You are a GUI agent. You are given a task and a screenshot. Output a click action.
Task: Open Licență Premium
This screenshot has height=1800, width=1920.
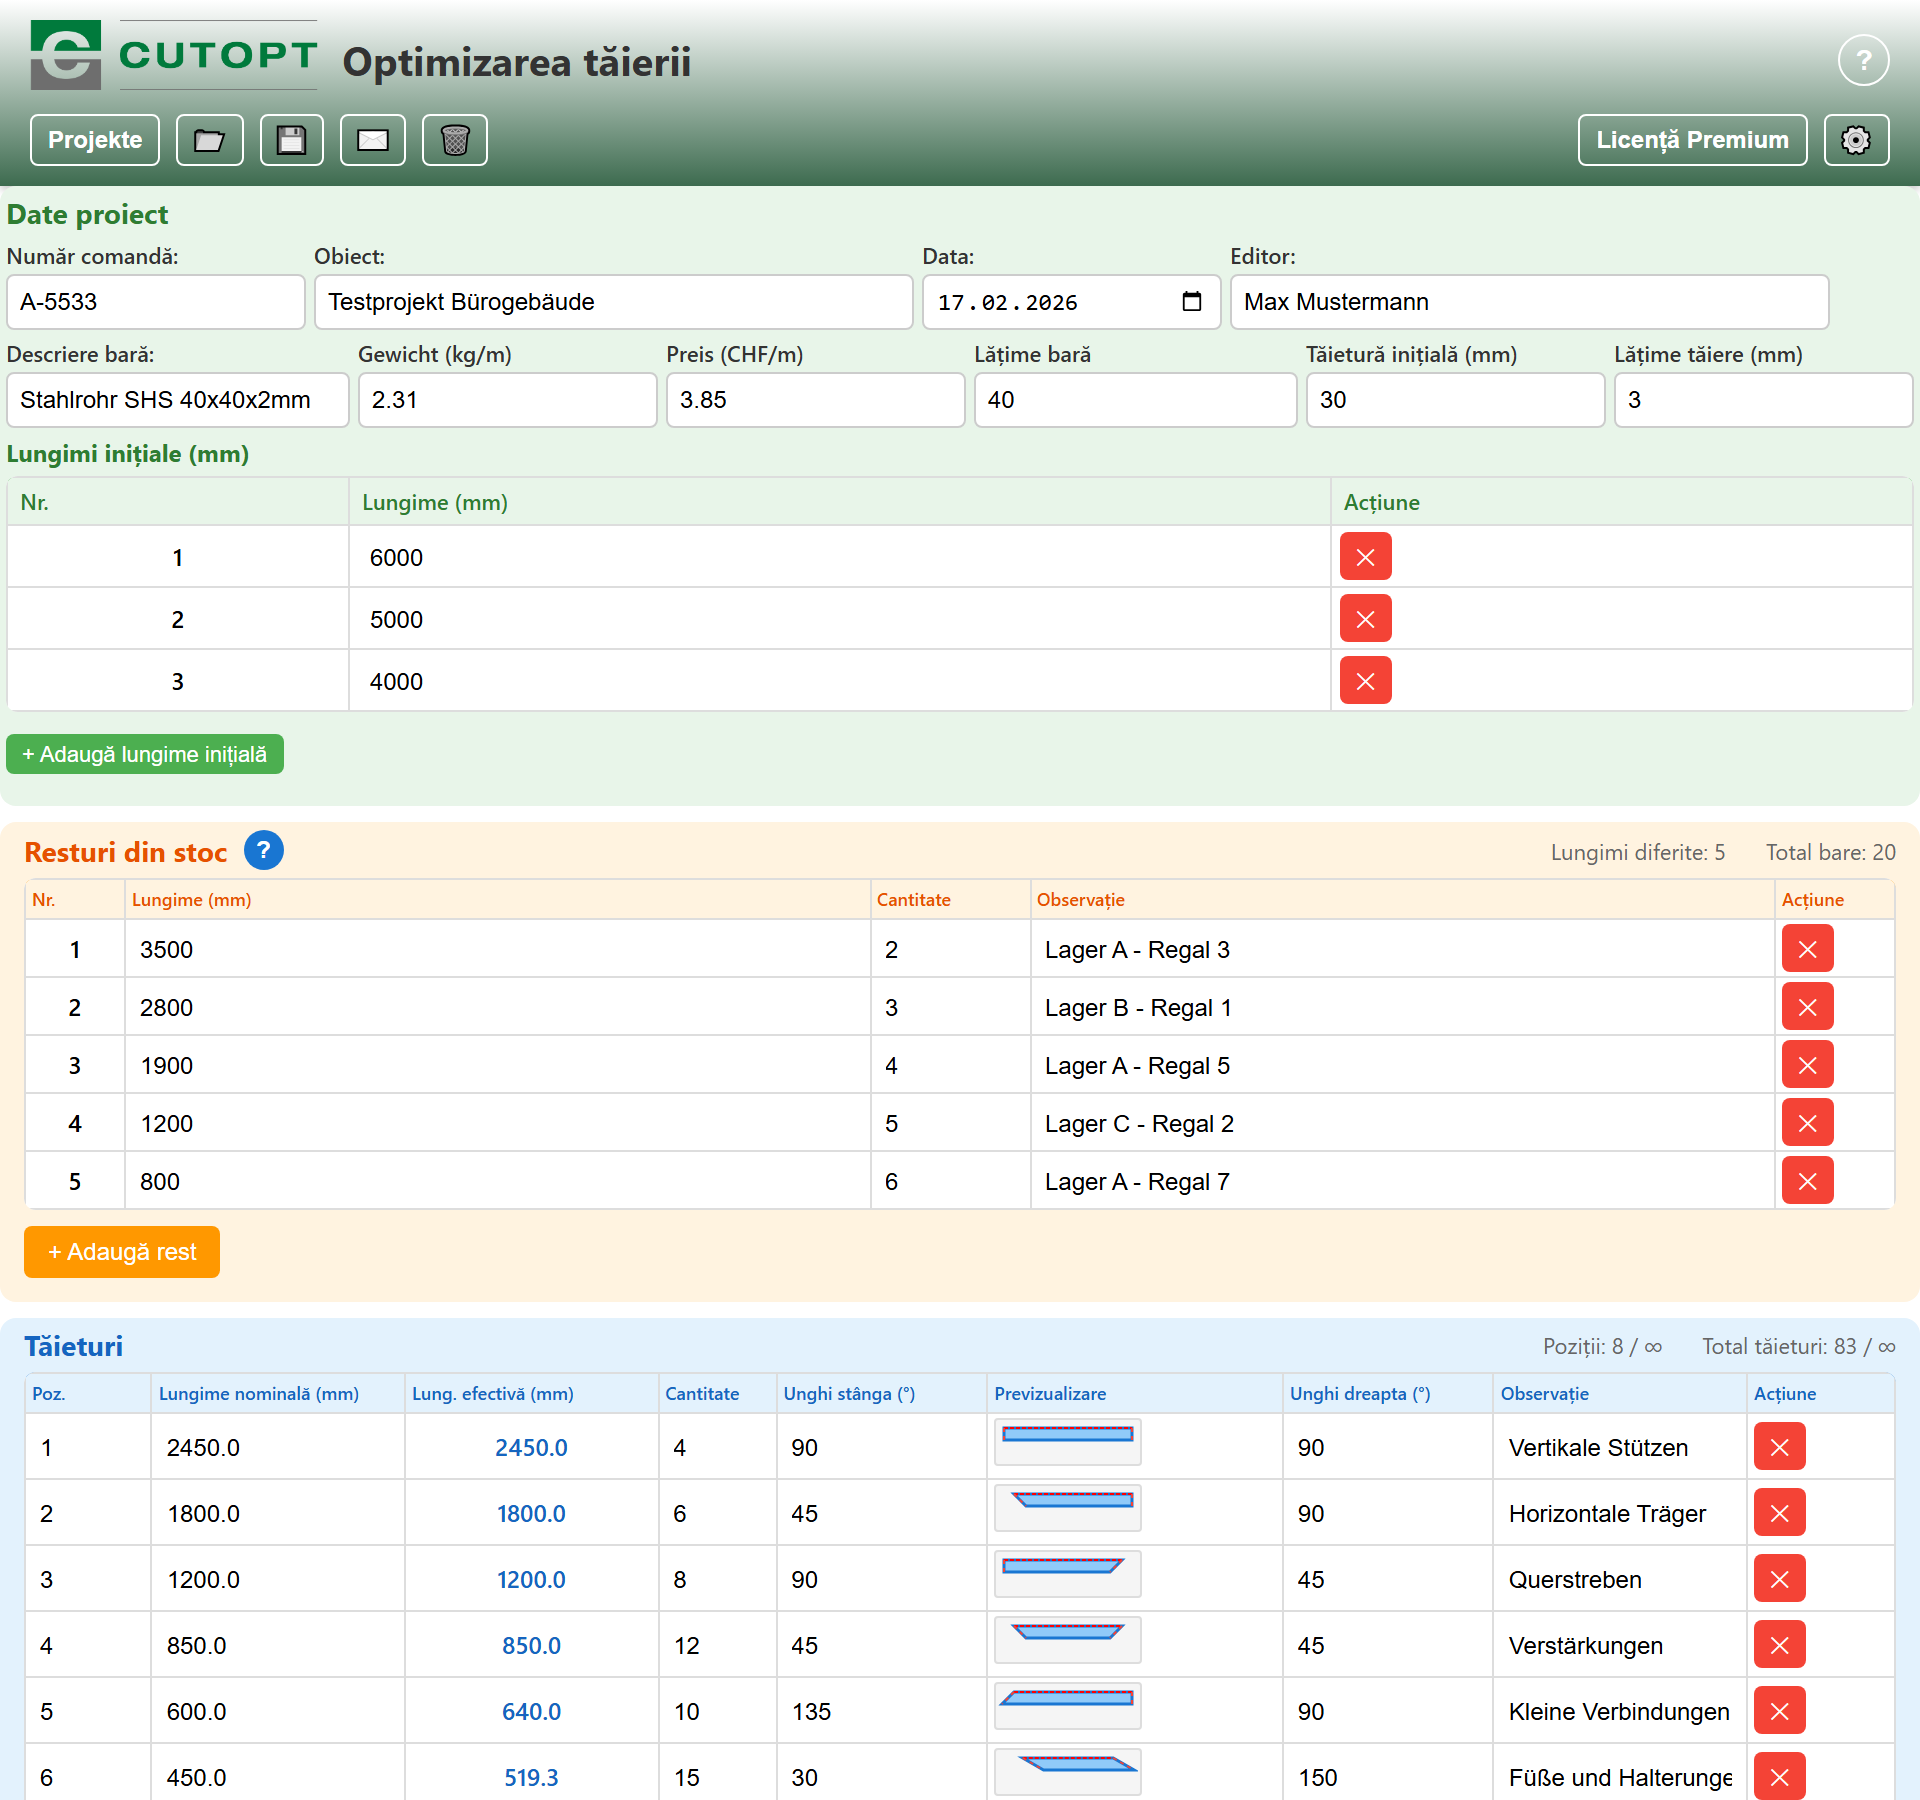click(x=1692, y=140)
